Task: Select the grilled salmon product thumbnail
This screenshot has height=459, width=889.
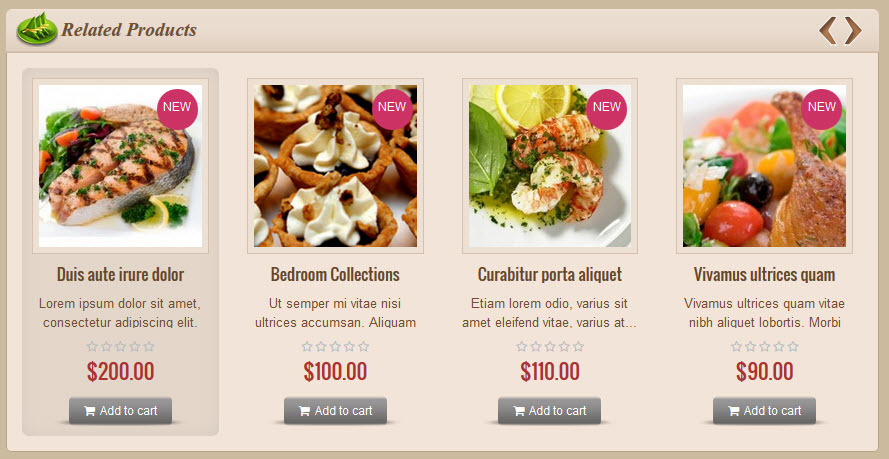Action: (x=120, y=166)
